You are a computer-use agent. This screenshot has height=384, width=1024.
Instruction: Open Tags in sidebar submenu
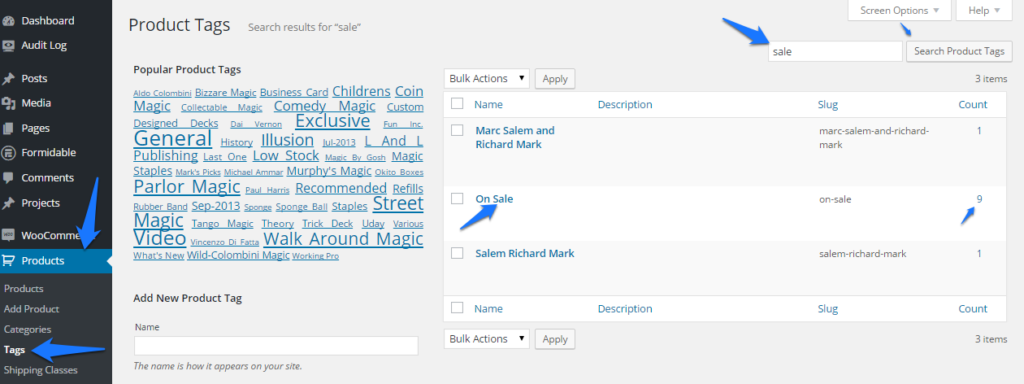(14, 349)
